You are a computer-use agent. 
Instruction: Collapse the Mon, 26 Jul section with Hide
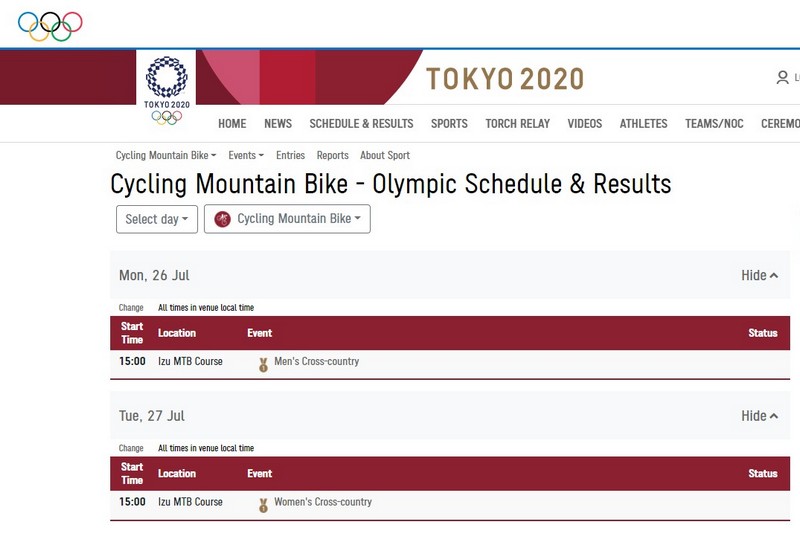click(x=759, y=275)
